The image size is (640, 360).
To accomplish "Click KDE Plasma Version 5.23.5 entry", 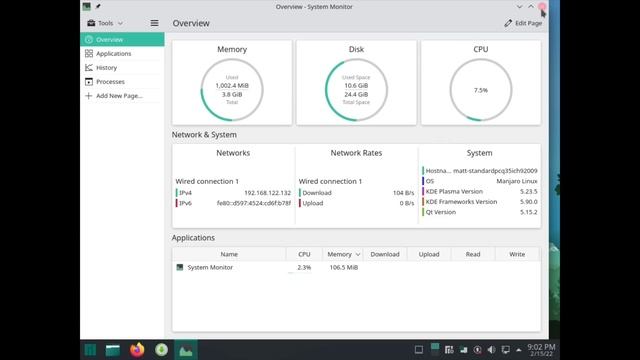I will (x=480, y=191).
